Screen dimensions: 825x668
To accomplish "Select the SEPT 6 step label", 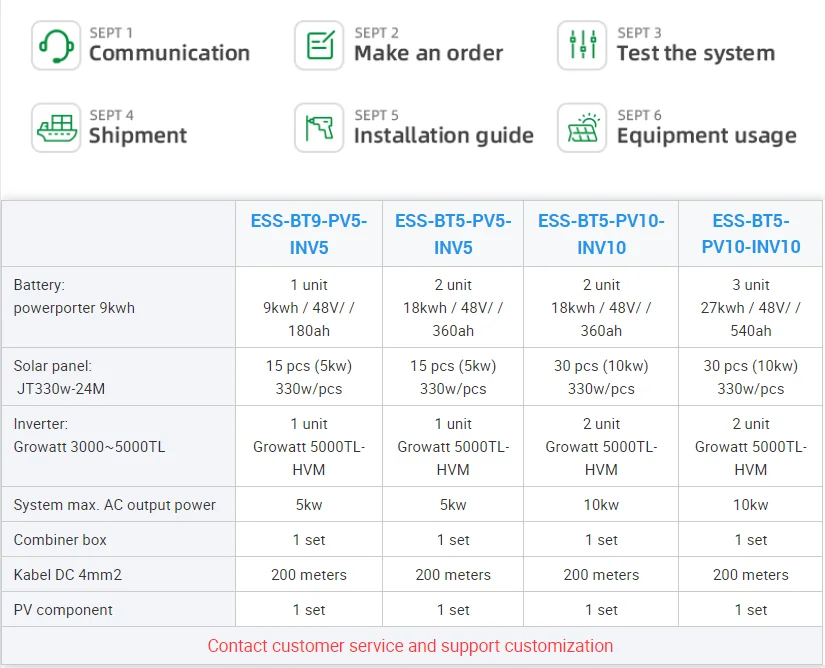I will [639, 115].
